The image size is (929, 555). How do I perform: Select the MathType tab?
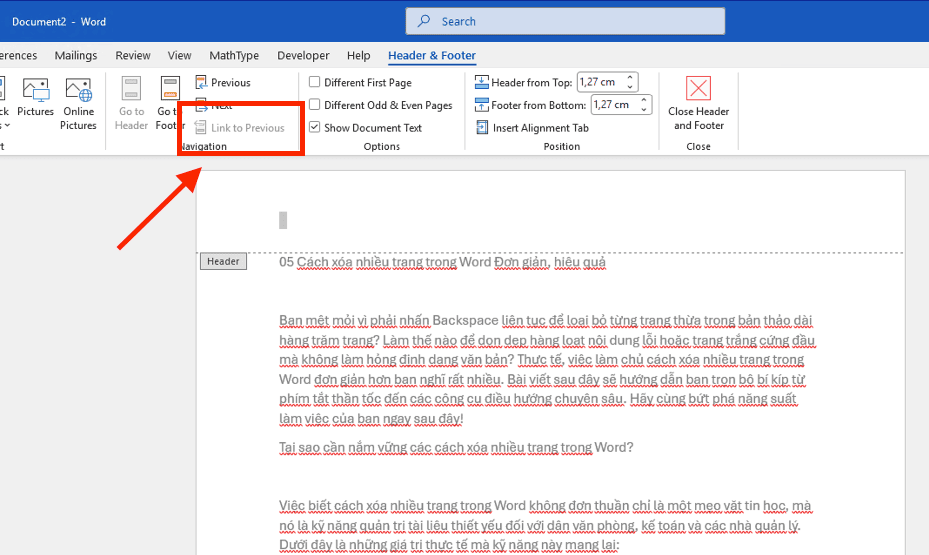click(x=234, y=55)
